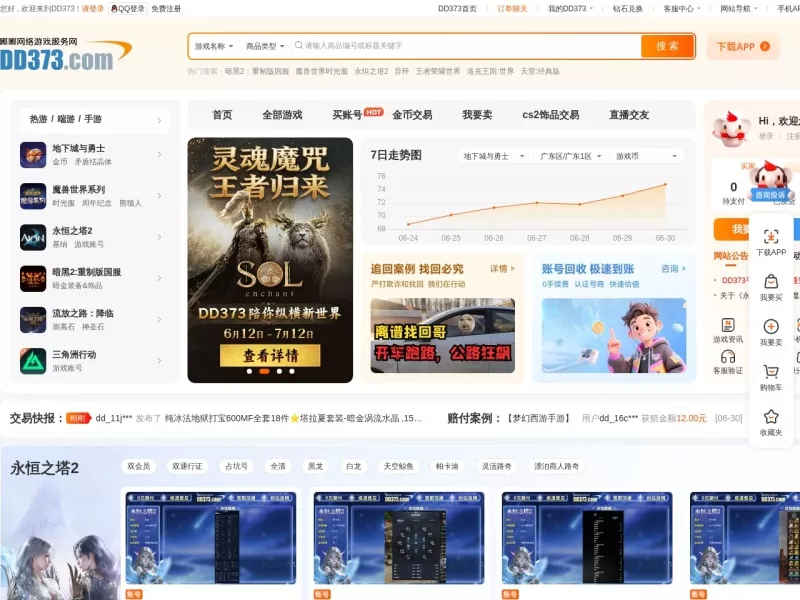Select the 双会员 filter tag
The height and width of the screenshot is (600, 800).
pos(139,466)
